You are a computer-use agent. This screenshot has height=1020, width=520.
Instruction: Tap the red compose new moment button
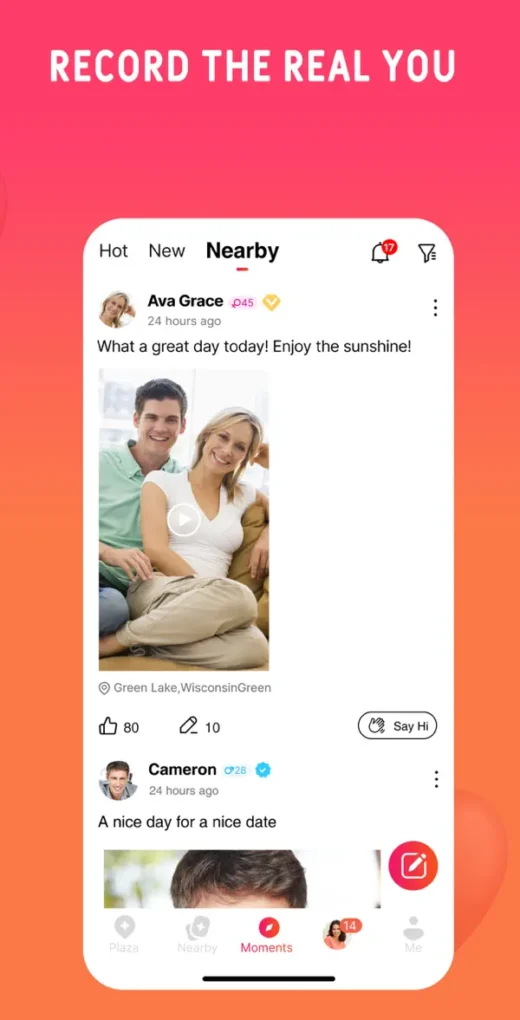coord(413,865)
